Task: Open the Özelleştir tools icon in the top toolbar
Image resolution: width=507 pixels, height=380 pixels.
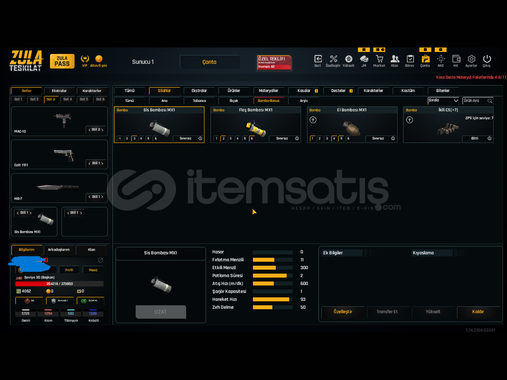Action: point(333,61)
